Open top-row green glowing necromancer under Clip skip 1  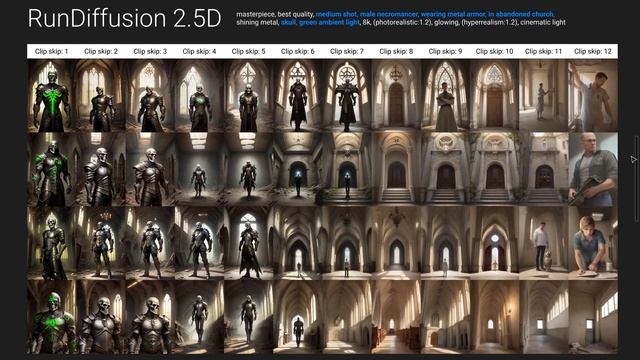click(51, 96)
